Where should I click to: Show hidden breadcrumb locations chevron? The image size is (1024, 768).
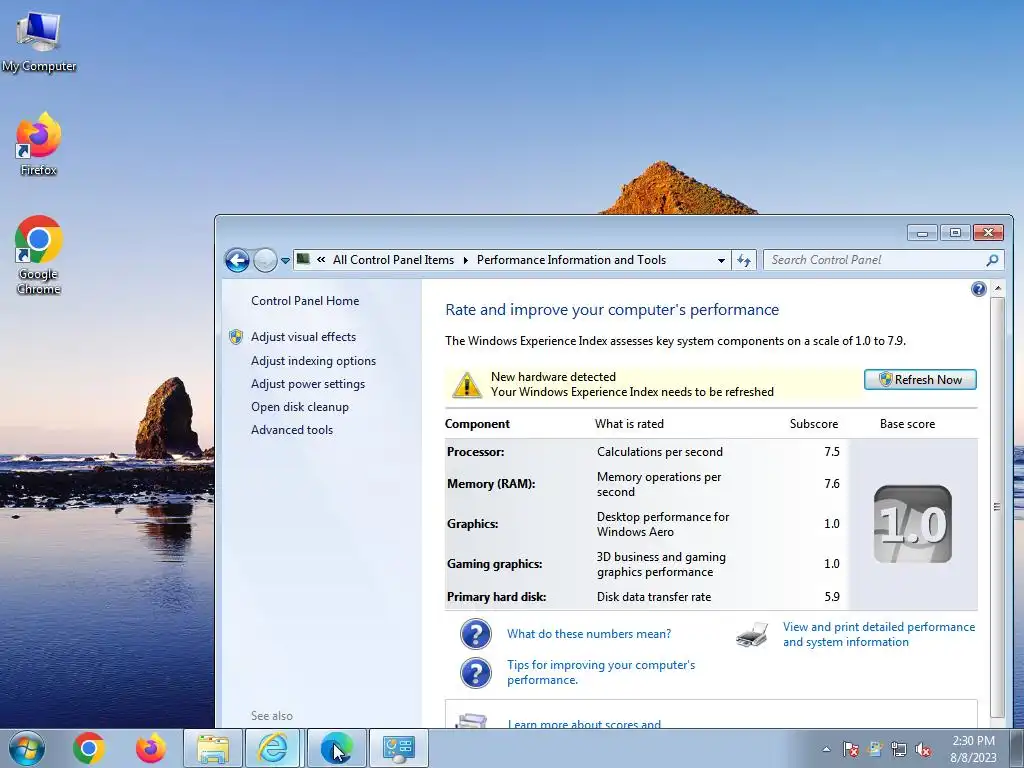pyautogui.click(x=321, y=259)
